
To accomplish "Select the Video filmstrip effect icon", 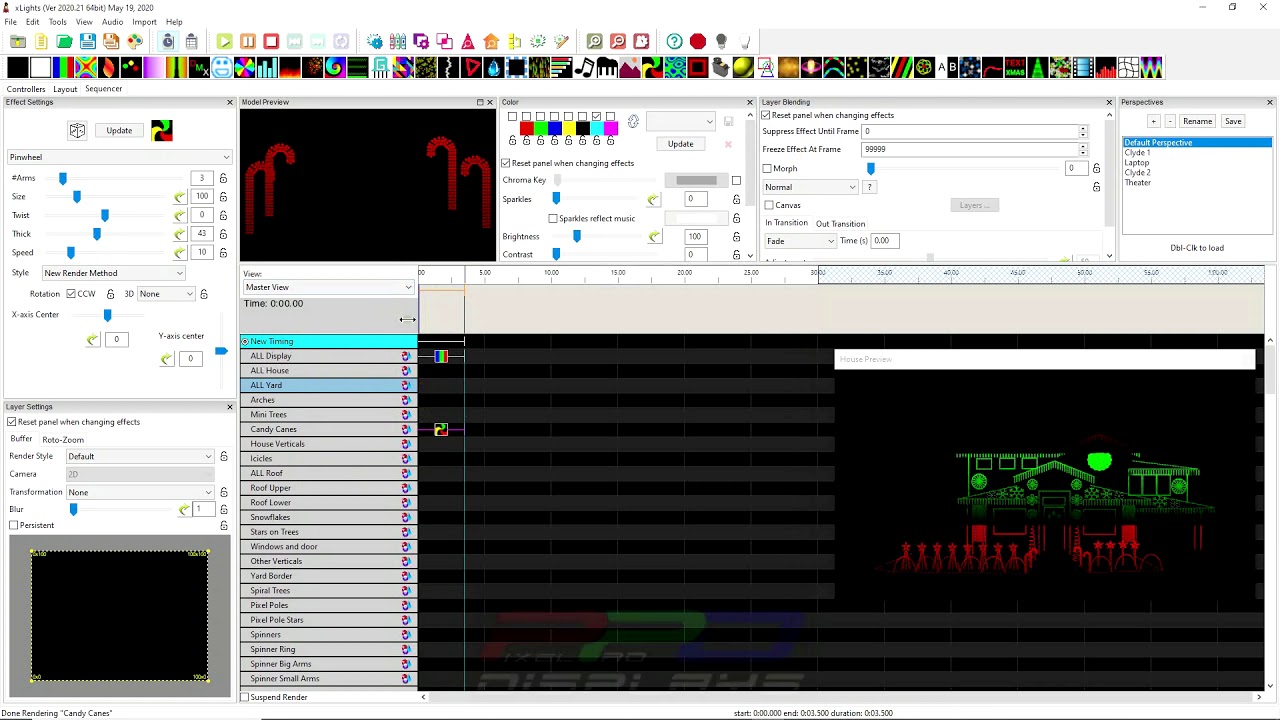I will pyautogui.click(x=1083, y=68).
